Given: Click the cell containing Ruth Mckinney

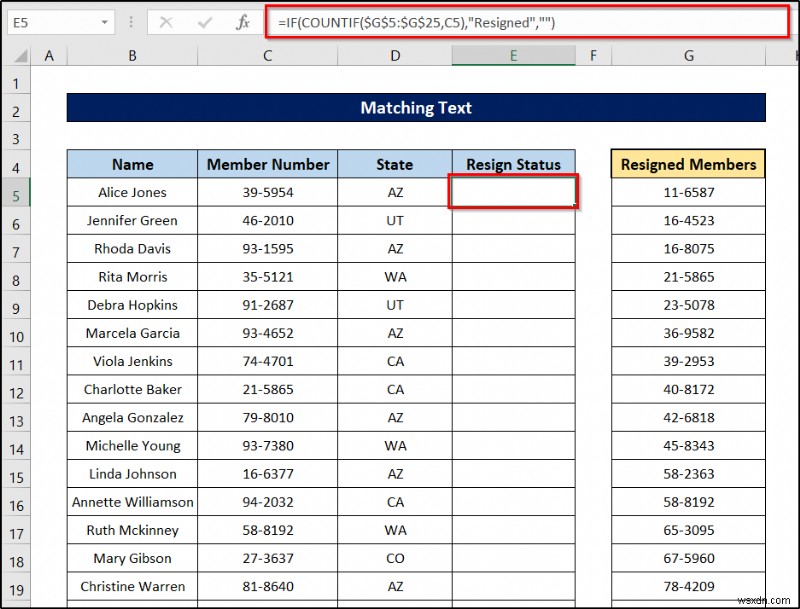Looking at the screenshot, I should click(x=132, y=530).
